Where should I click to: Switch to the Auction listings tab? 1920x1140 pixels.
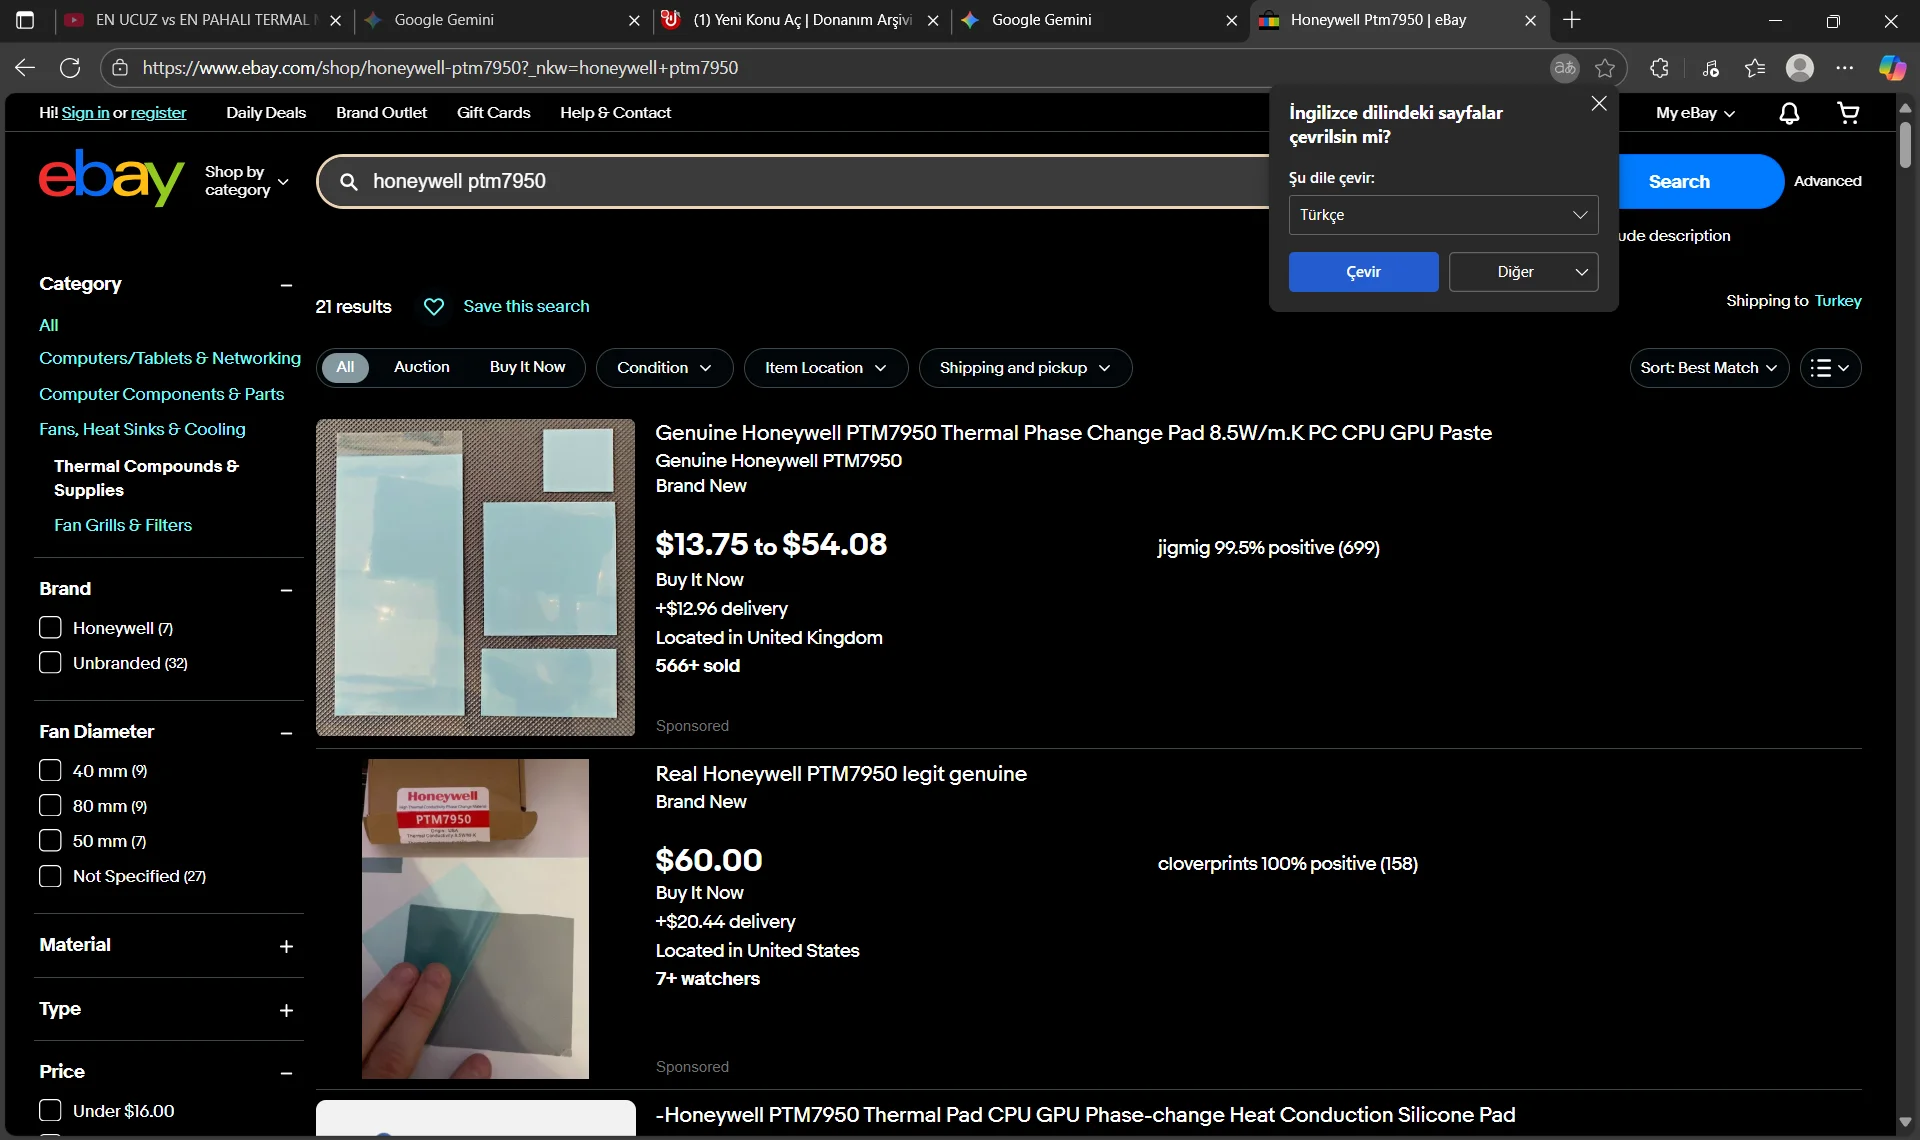click(x=421, y=367)
